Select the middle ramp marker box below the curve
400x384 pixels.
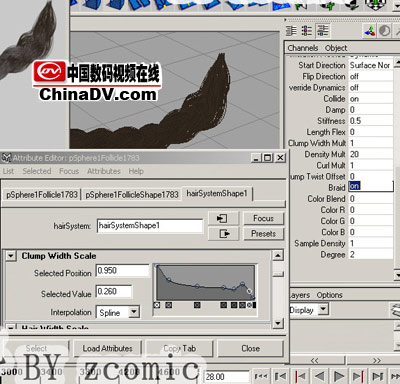pos(197,305)
